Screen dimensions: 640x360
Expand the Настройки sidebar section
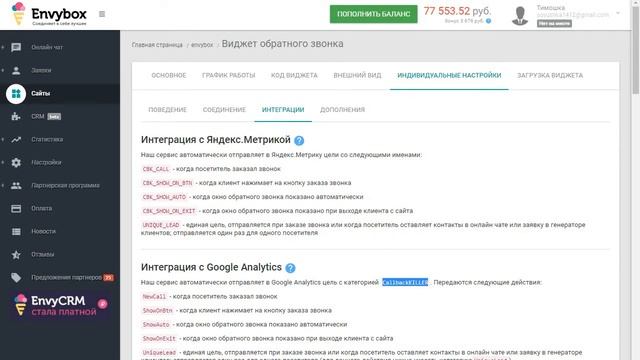2,162
